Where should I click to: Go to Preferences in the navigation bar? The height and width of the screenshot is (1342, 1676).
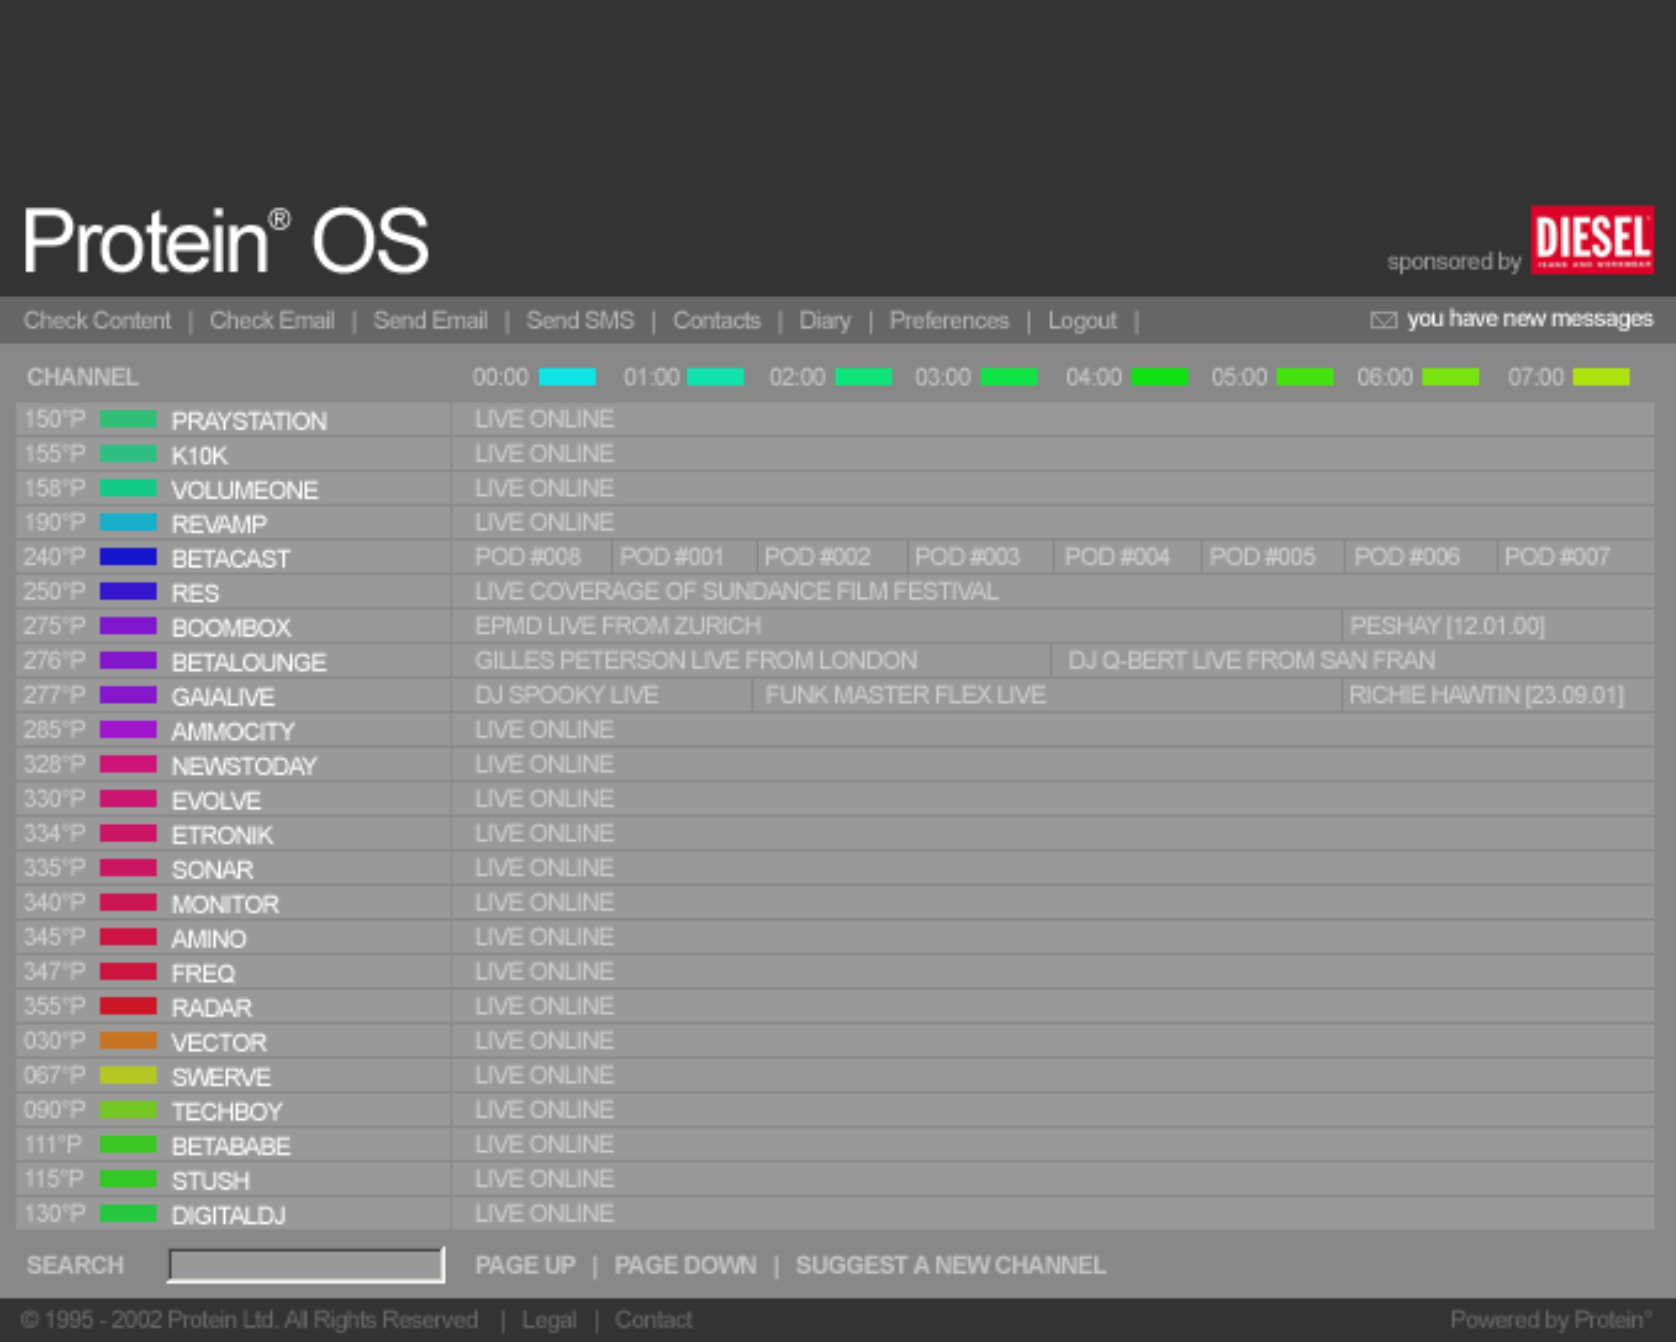point(949,321)
